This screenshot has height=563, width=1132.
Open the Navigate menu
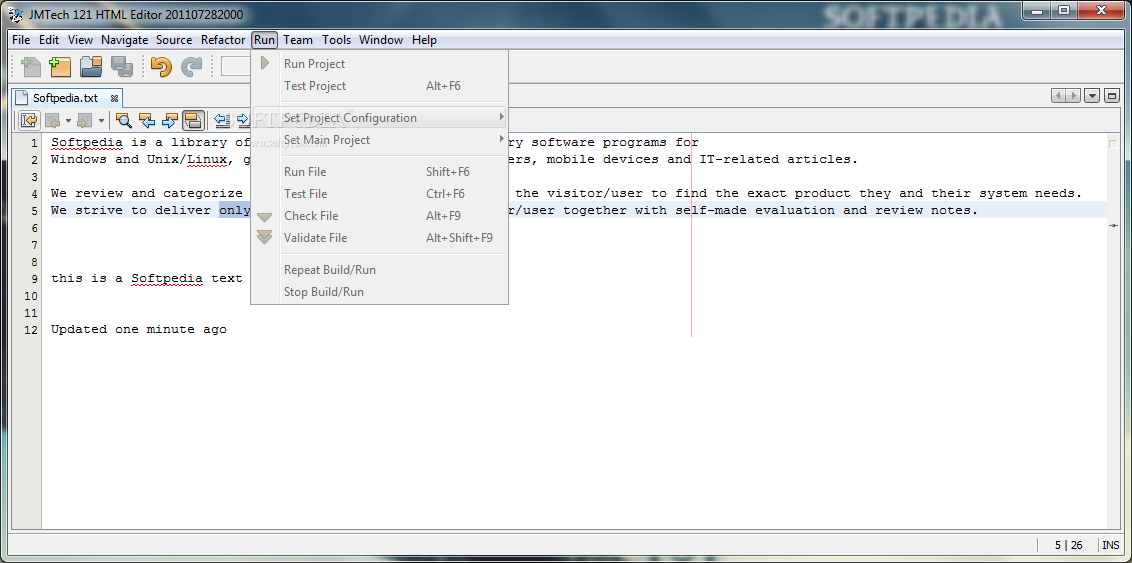(124, 40)
